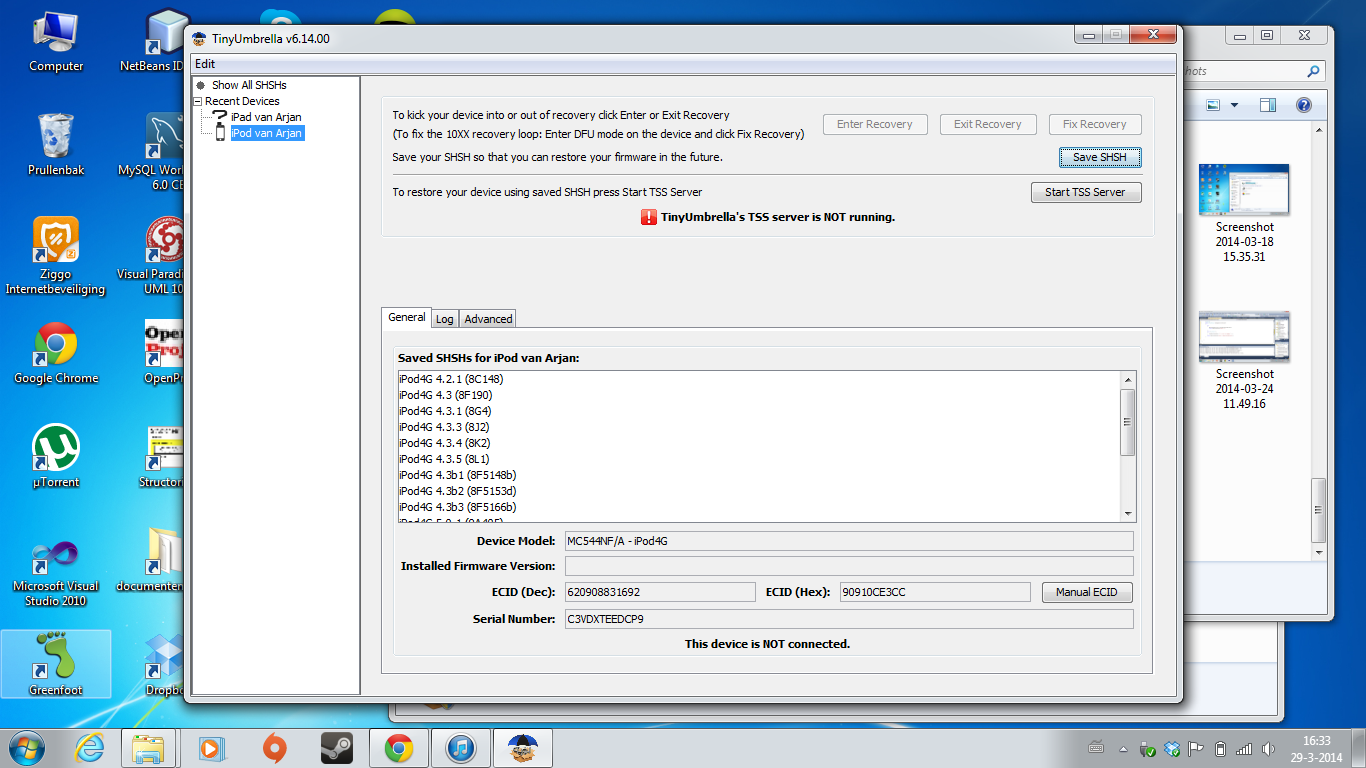Click the Prullenbak recycle bin icon
The image size is (1366, 768).
click(x=56, y=144)
